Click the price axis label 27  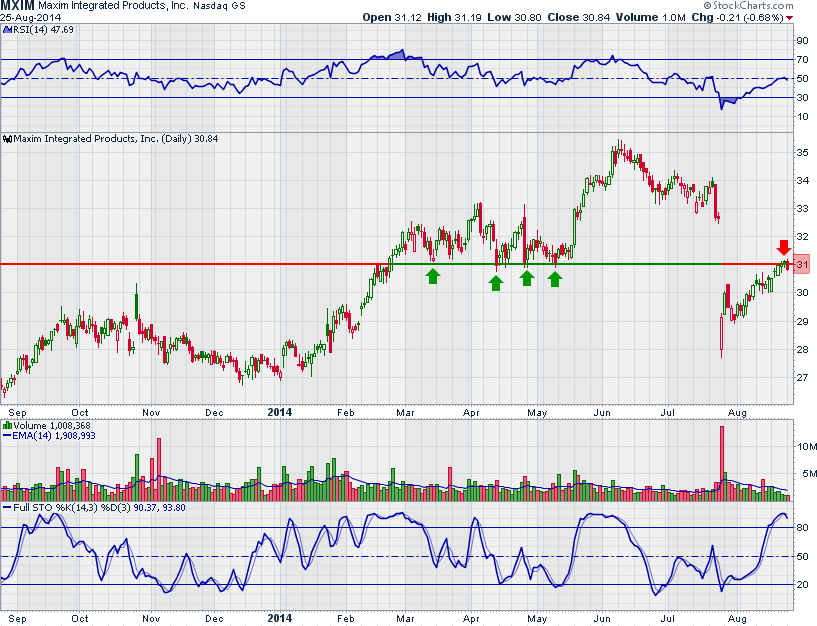(x=802, y=377)
